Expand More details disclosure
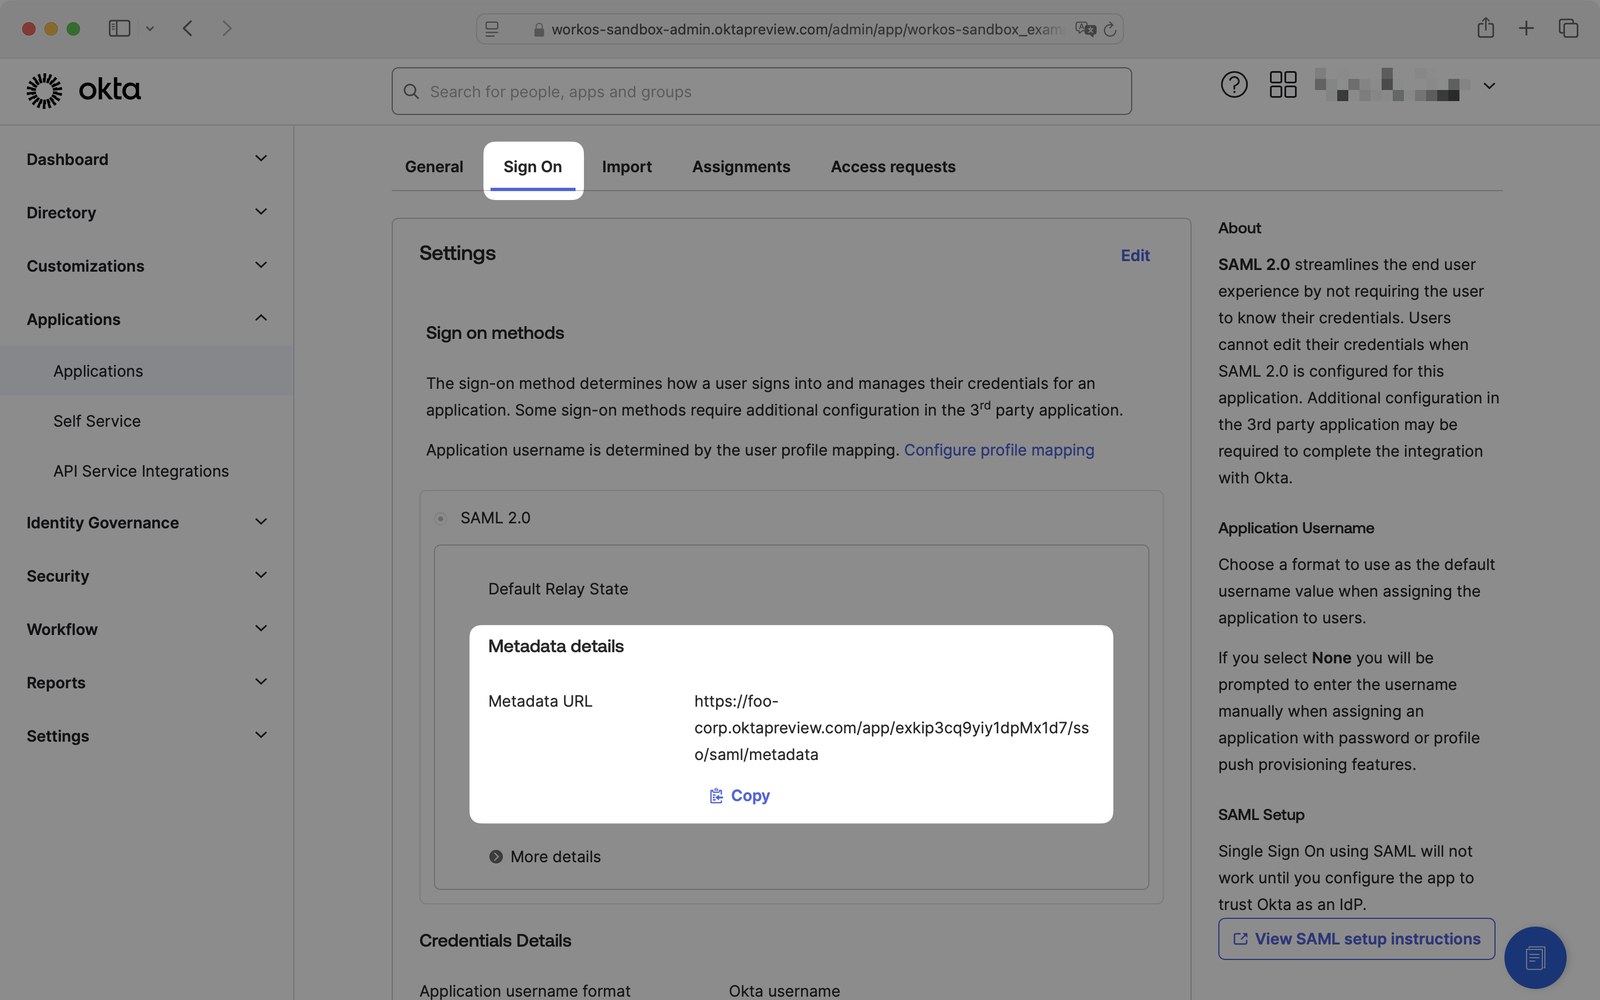Image resolution: width=1600 pixels, height=1000 pixels. click(x=545, y=857)
